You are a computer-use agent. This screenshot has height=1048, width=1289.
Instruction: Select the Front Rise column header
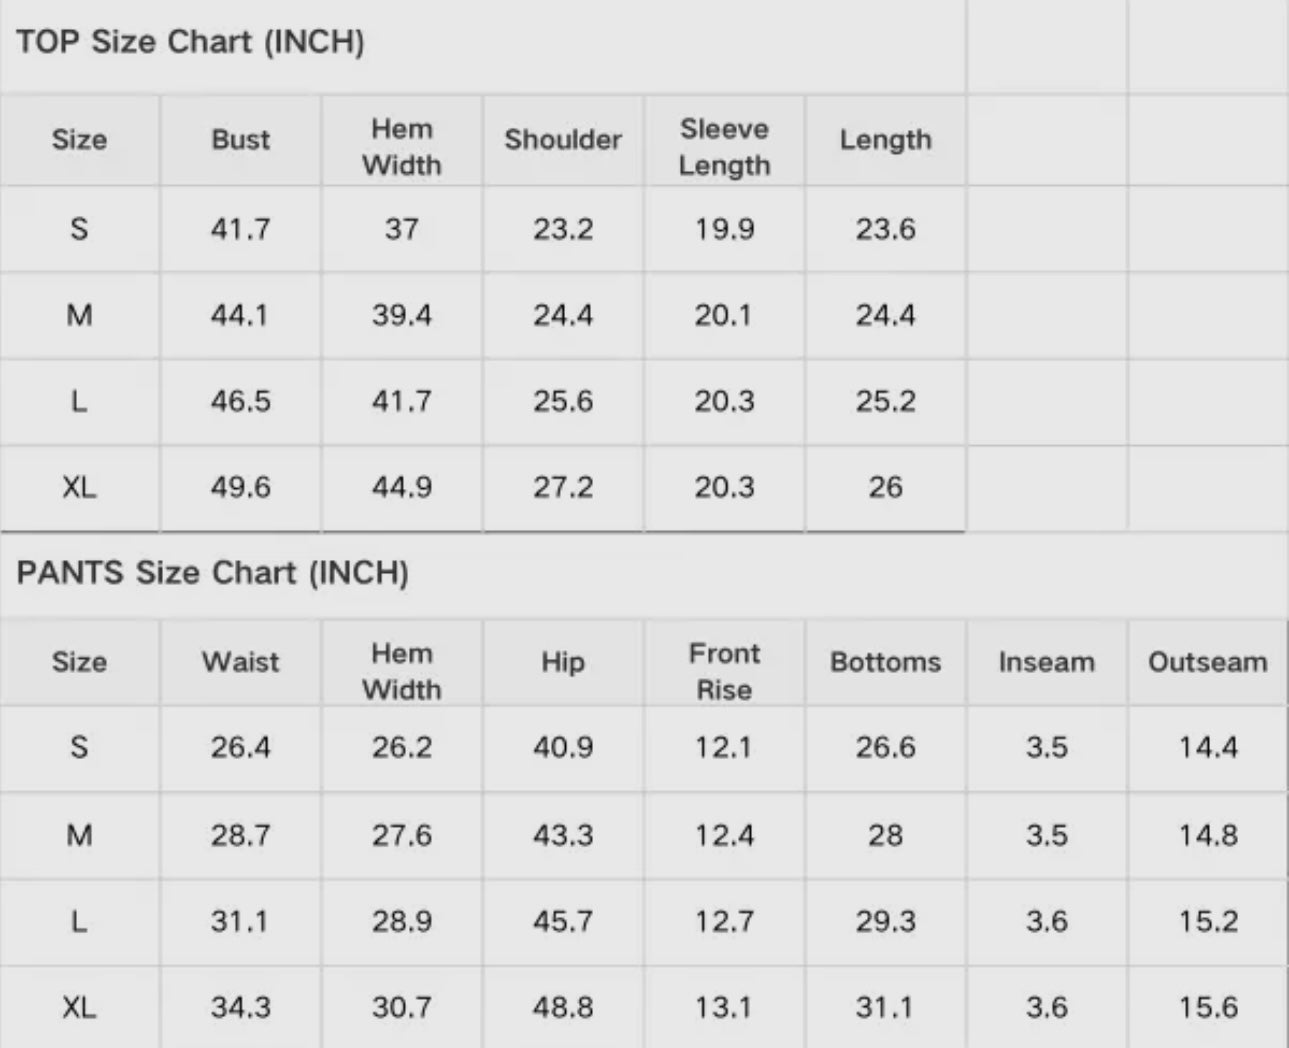click(724, 671)
